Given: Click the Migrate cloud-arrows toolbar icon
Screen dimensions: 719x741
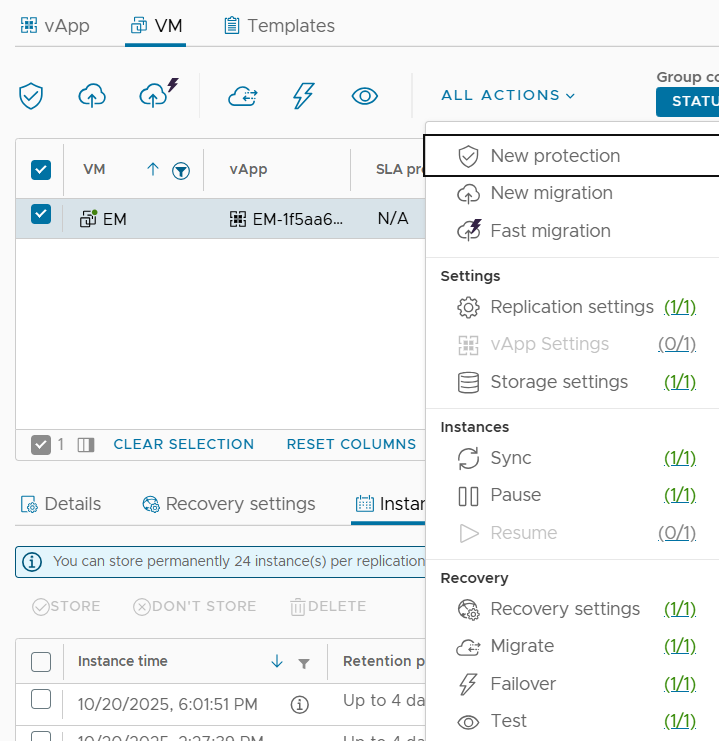Looking at the screenshot, I should pos(243,96).
